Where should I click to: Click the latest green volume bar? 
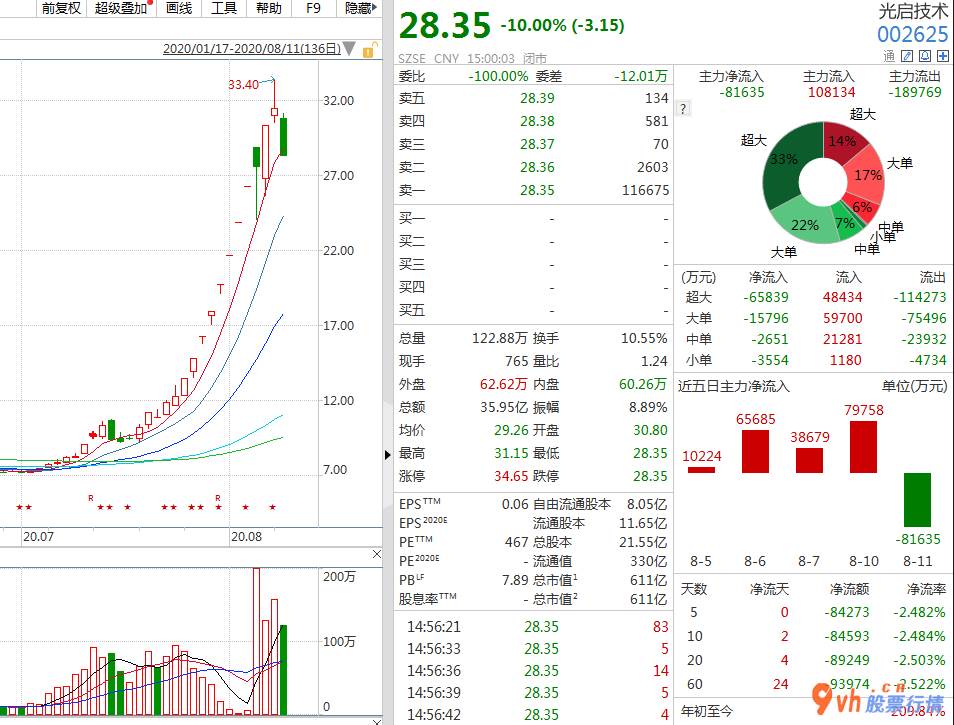point(283,670)
